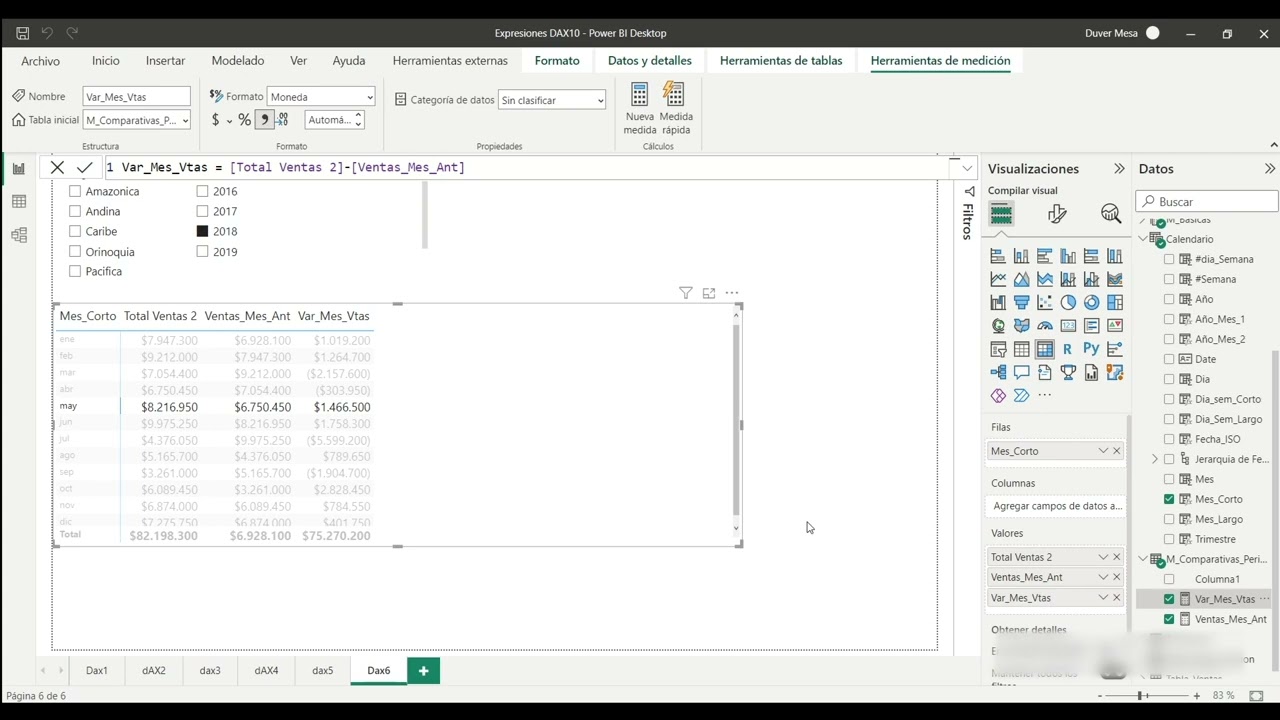The height and width of the screenshot is (720, 1280).
Task: Open Mes_Corto rows field dropdown
Action: [x=1103, y=451]
